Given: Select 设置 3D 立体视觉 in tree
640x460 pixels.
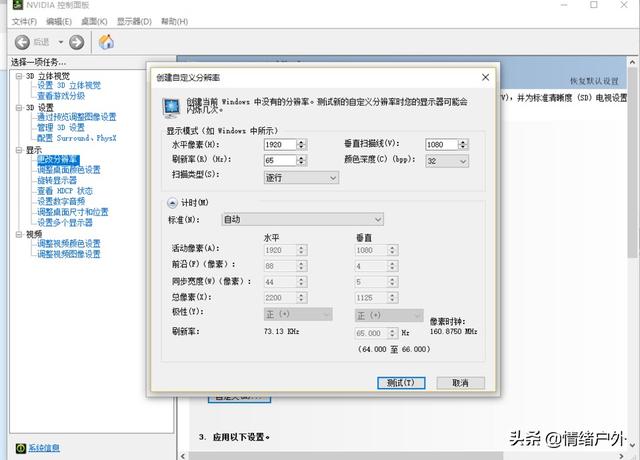Looking at the screenshot, I should coord(69,85).
